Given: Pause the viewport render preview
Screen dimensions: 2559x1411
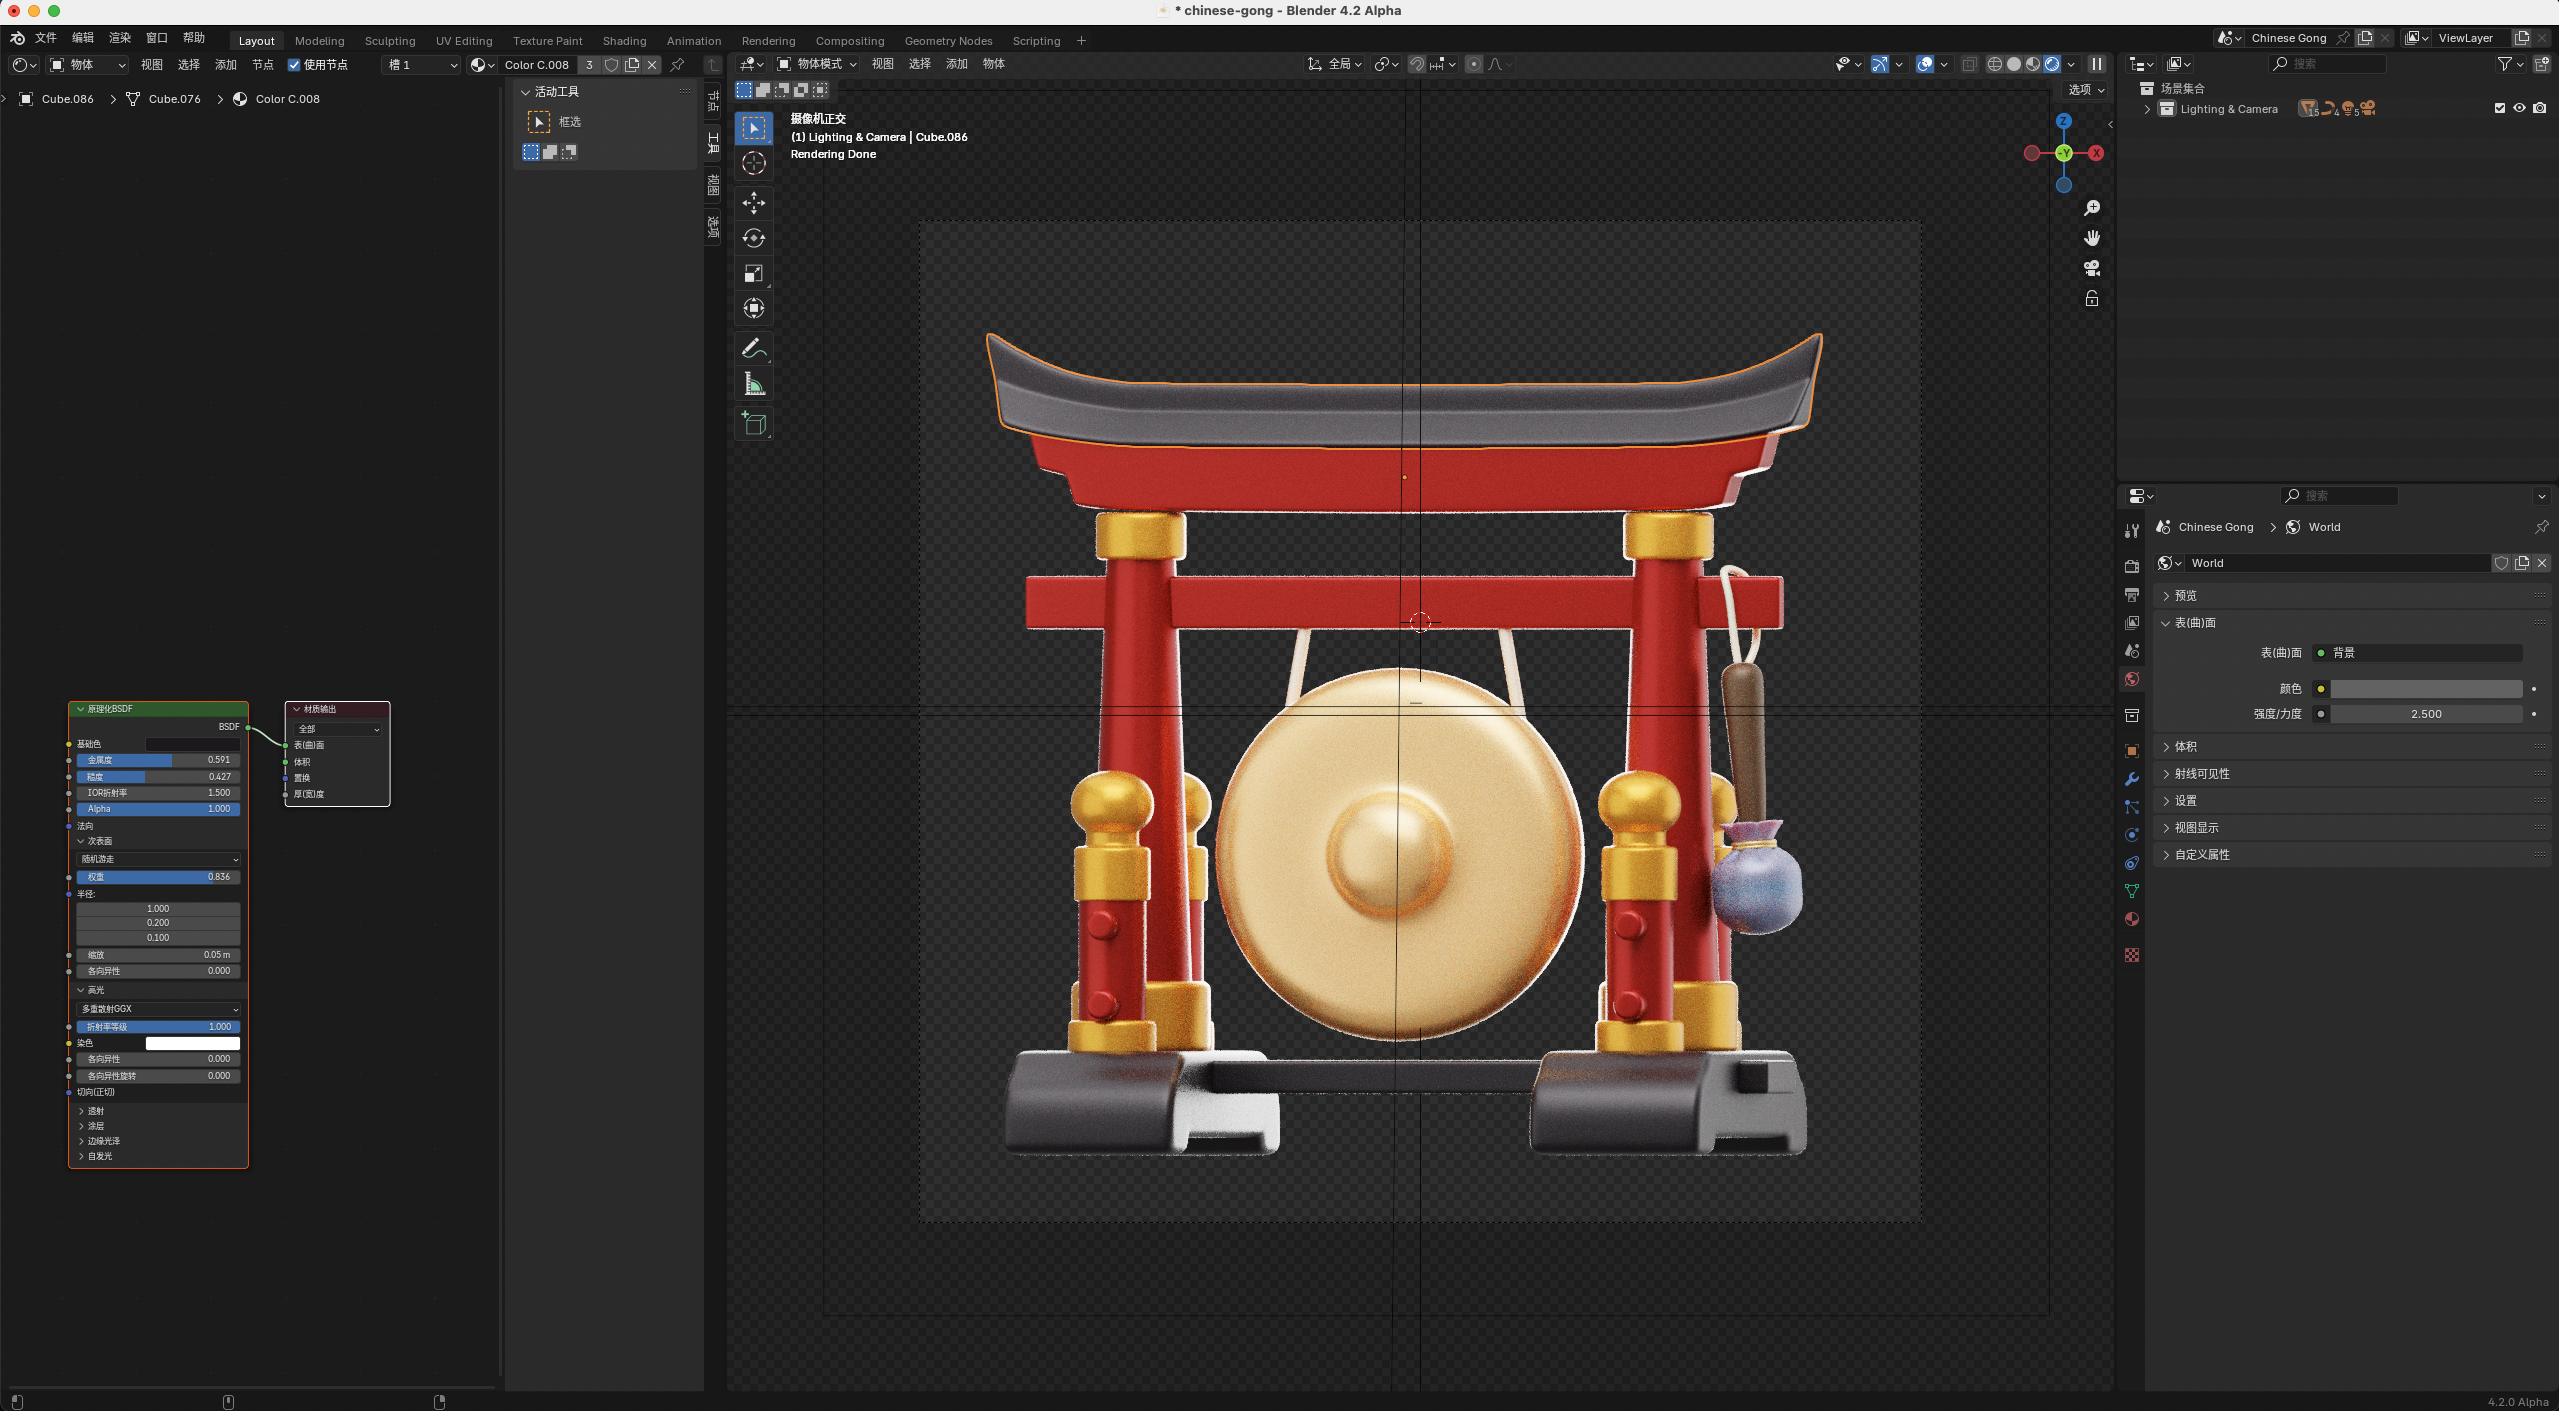Looking at the screenshot, I should pos(2097,64).
